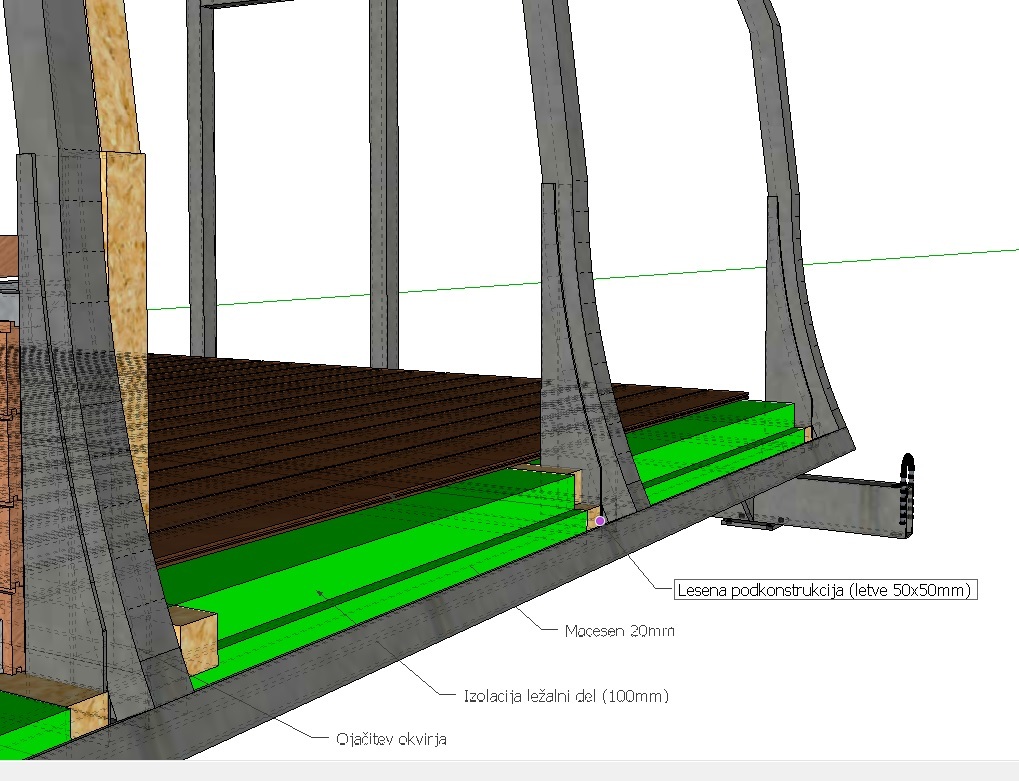Click the arrowhead of the Izolacija leader line
This screenshot has height=781, width=1019.
tap(320, 592)
